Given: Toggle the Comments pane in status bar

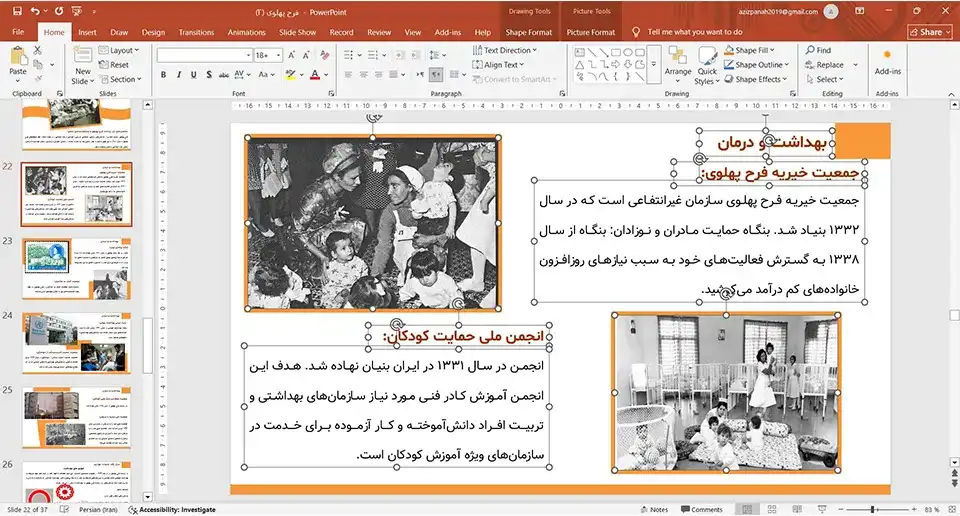Looking at the screenshot, I should (702, 509).
